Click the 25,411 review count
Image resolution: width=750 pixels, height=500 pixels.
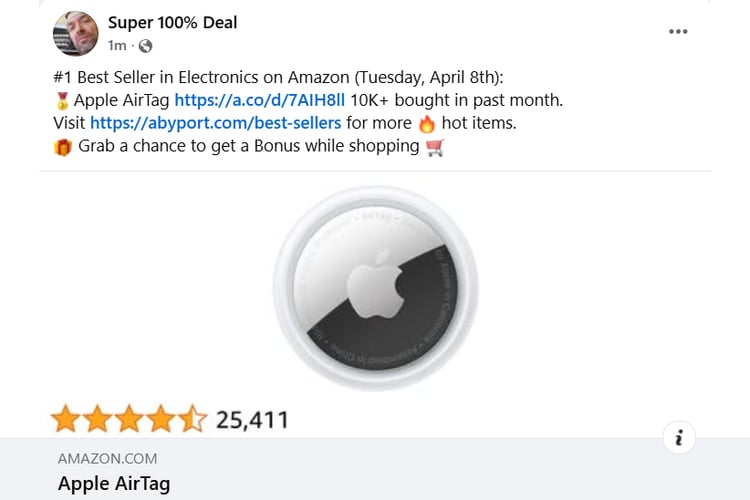[x=252, y=420]
